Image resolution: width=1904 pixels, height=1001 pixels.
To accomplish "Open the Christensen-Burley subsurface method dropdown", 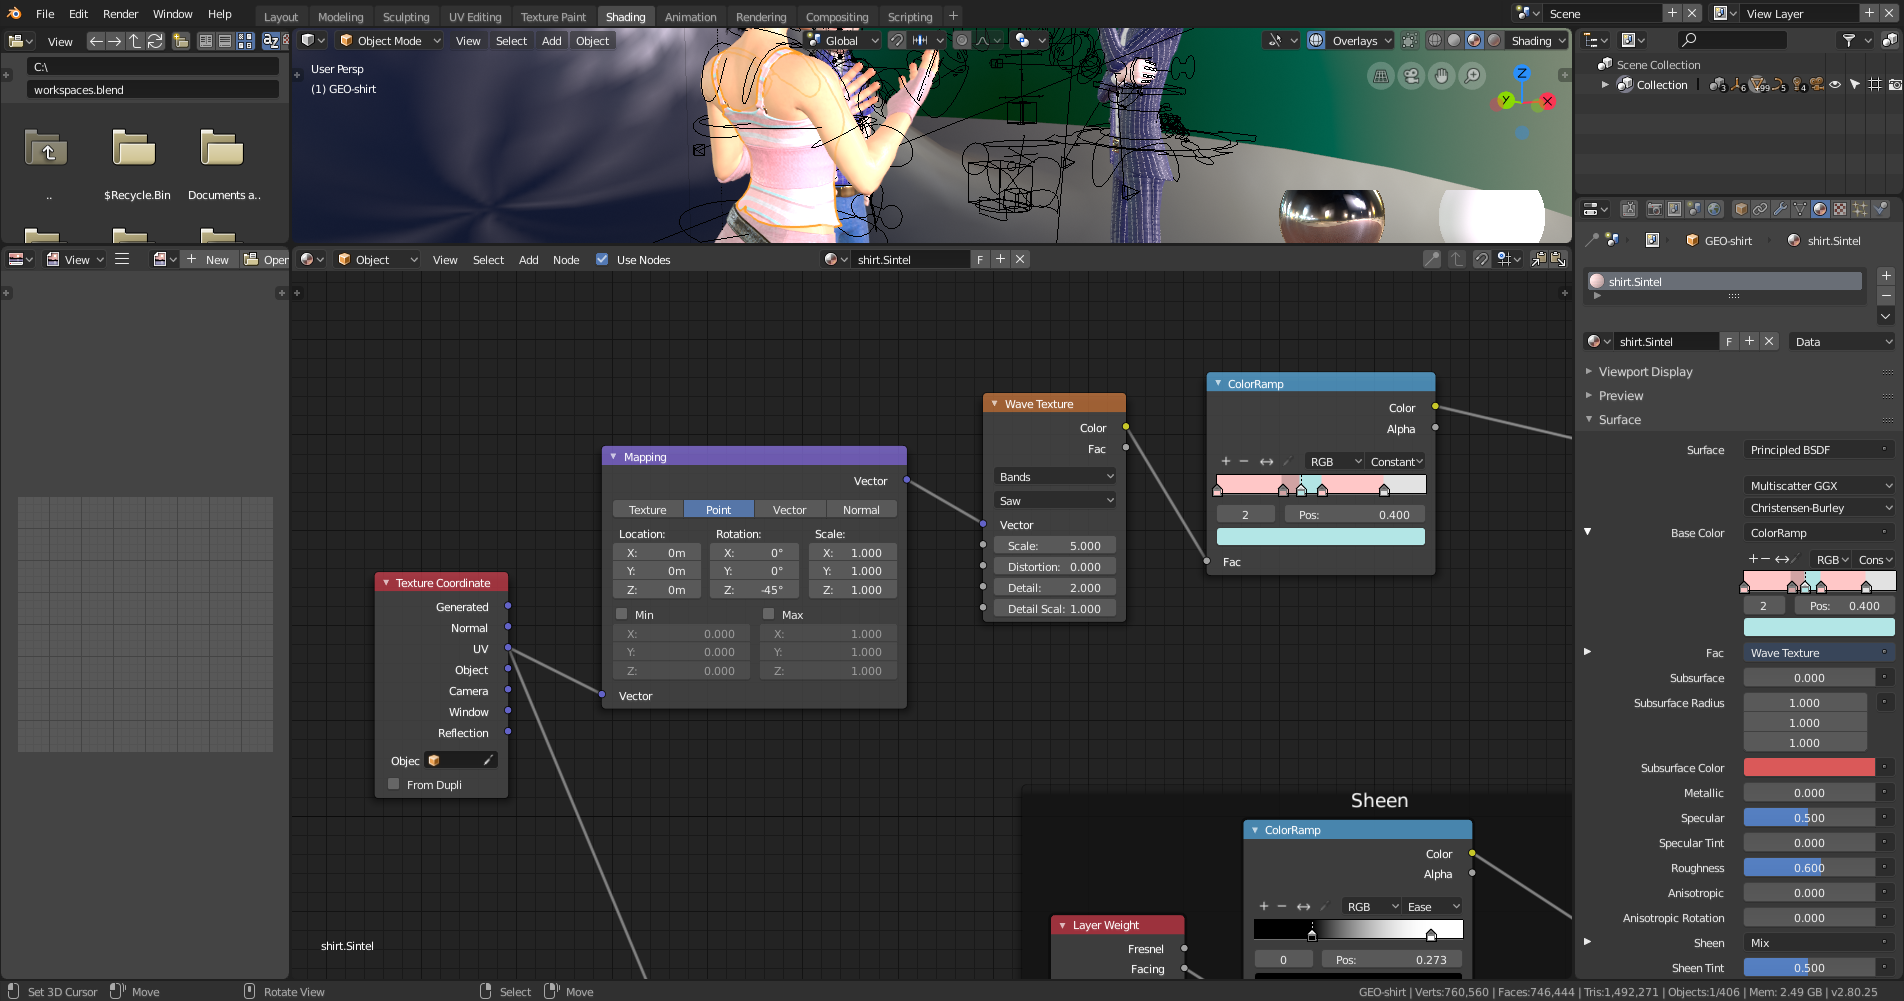I will tap(1819, 508).
